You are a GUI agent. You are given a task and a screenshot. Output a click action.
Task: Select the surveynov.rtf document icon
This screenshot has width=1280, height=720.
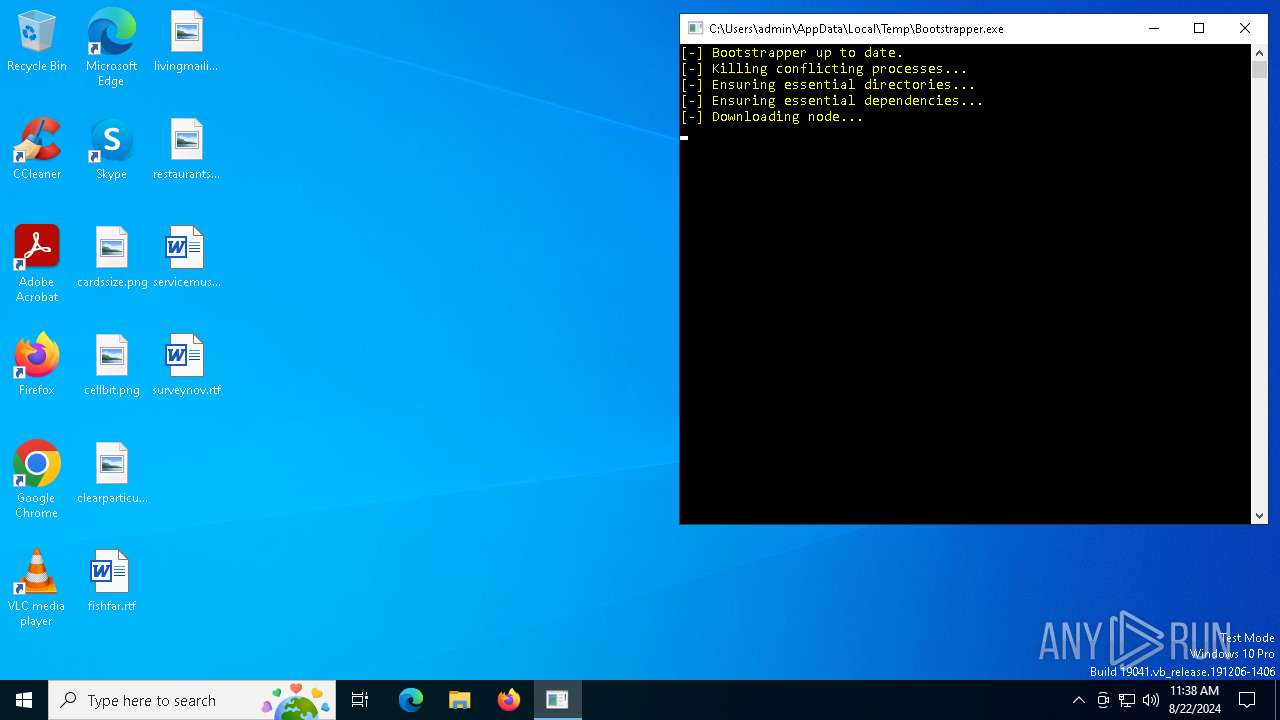[186, 366]
